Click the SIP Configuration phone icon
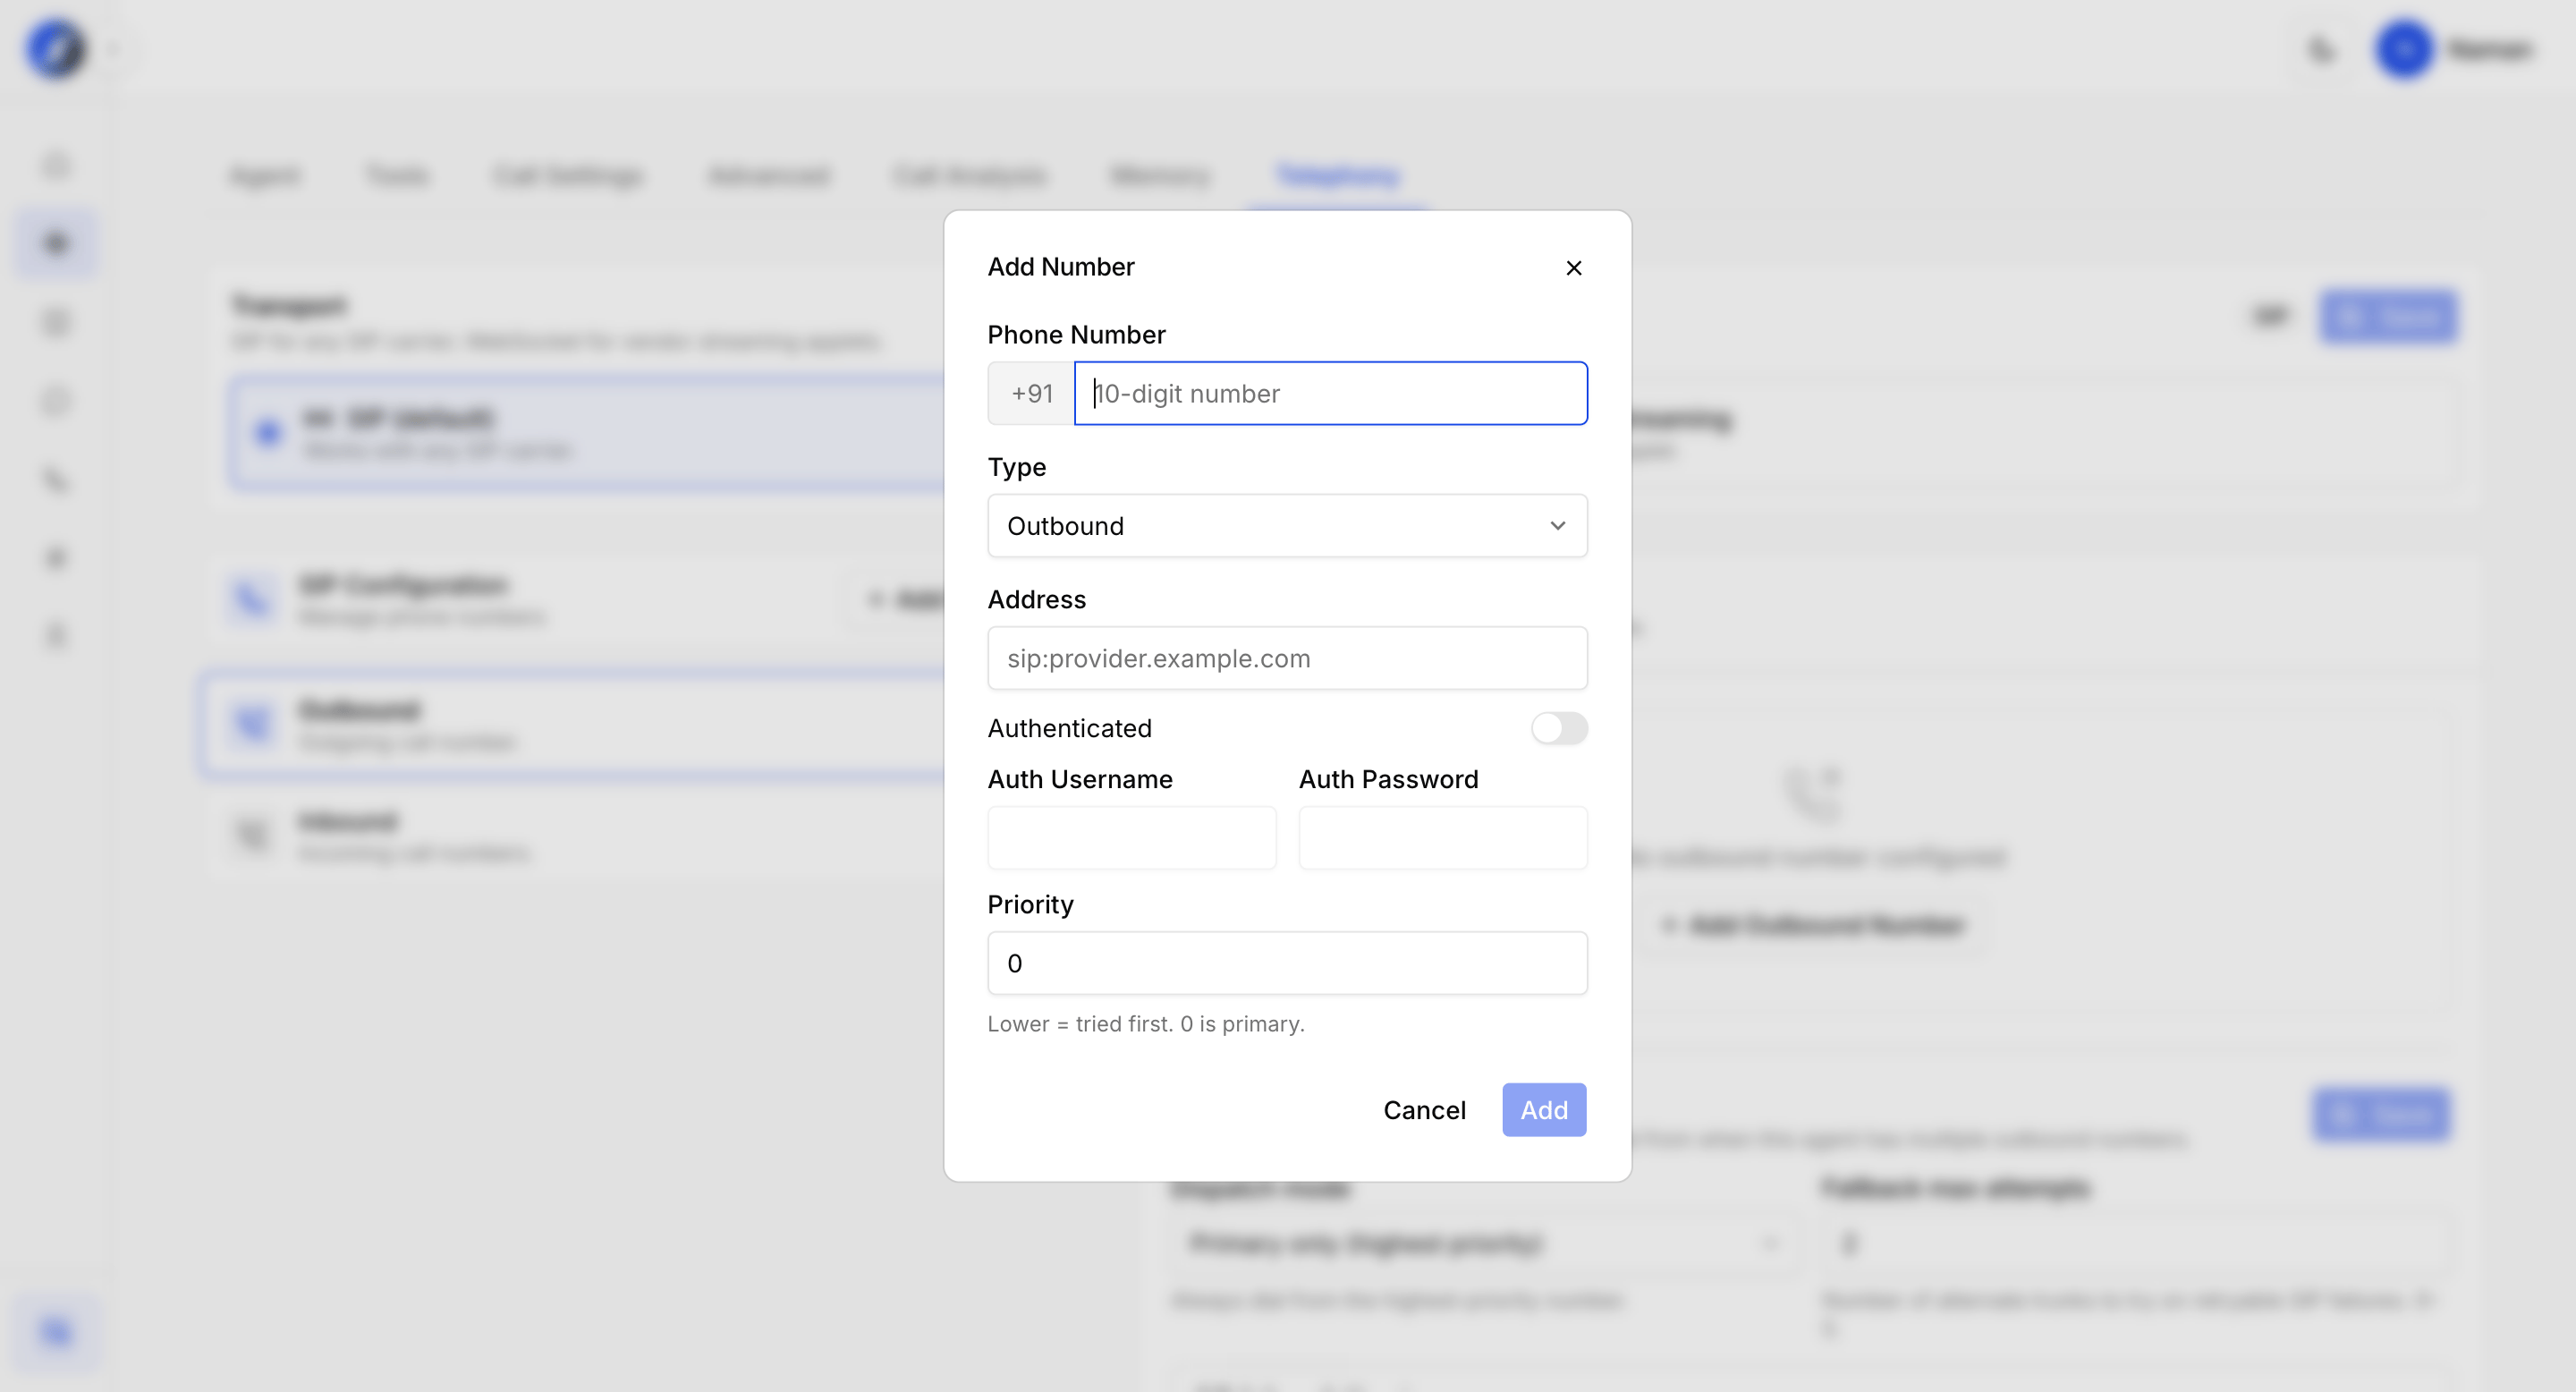Viewport: 2576px width, 1392px height. click(251, 600)
